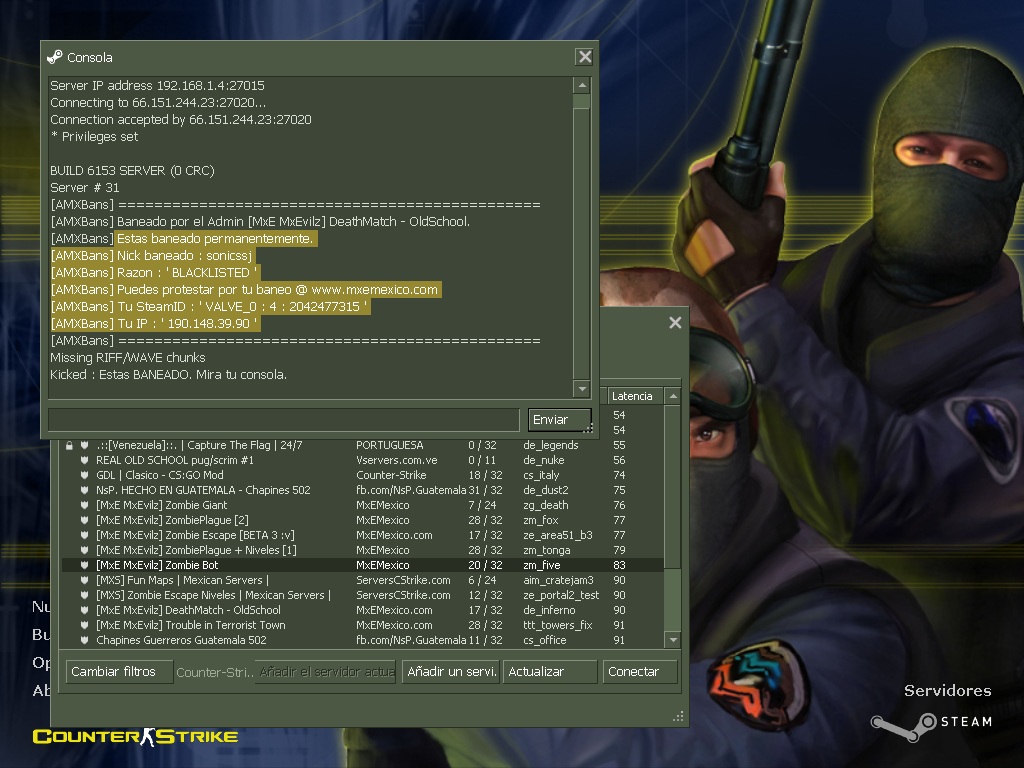Close the Consola window
This screenshot has width=1024, height=768.
pyautogui.click(x=584, y=57)
